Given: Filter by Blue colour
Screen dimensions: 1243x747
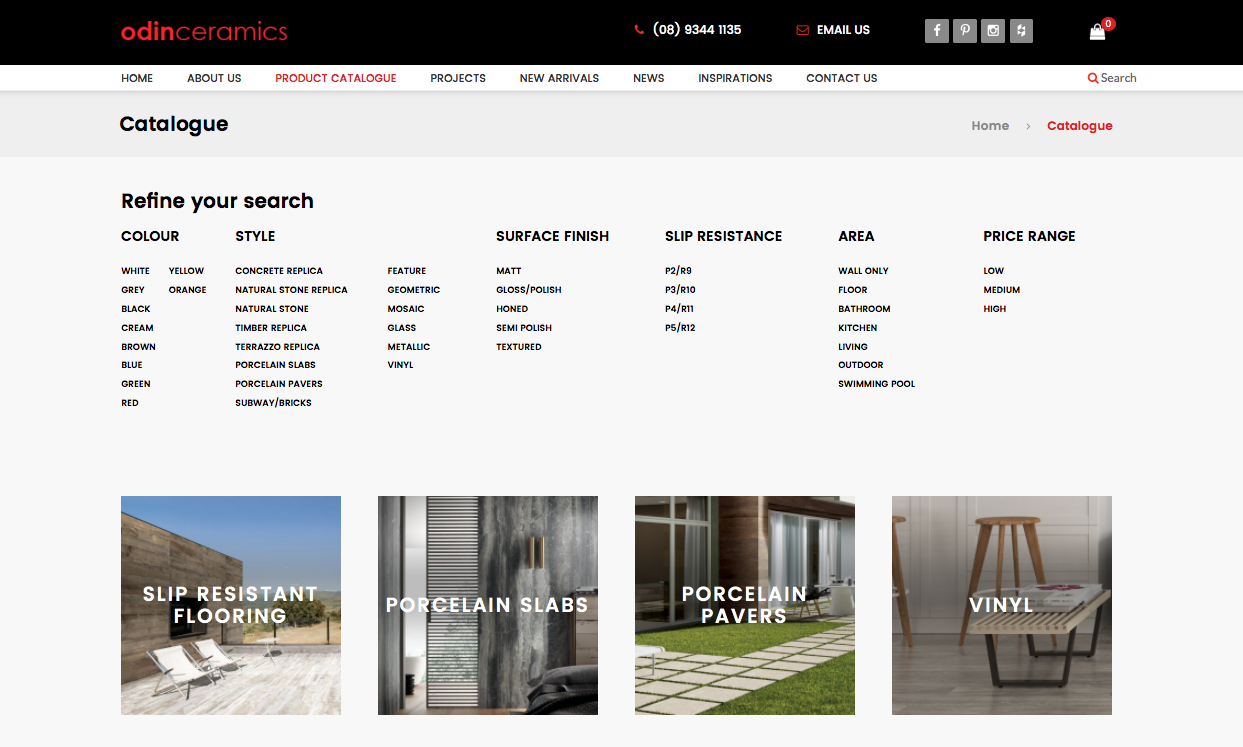Looking at the screenshot, I should (x=132, y=365).
